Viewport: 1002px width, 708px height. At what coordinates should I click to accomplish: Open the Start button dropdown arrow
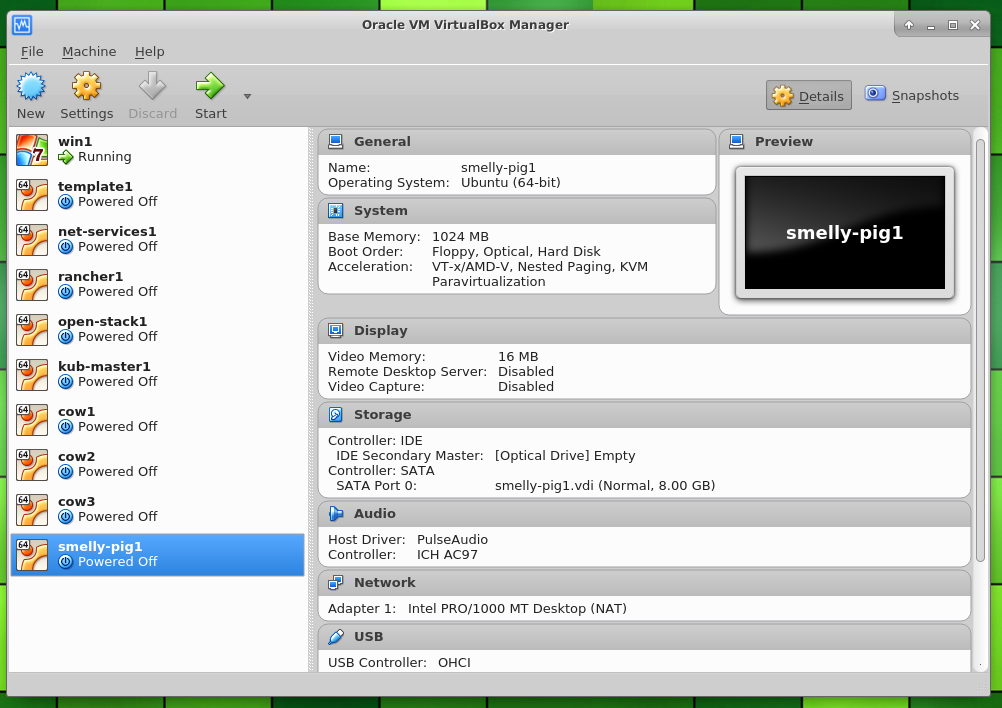pyautogui.click(x=247, y=96)
